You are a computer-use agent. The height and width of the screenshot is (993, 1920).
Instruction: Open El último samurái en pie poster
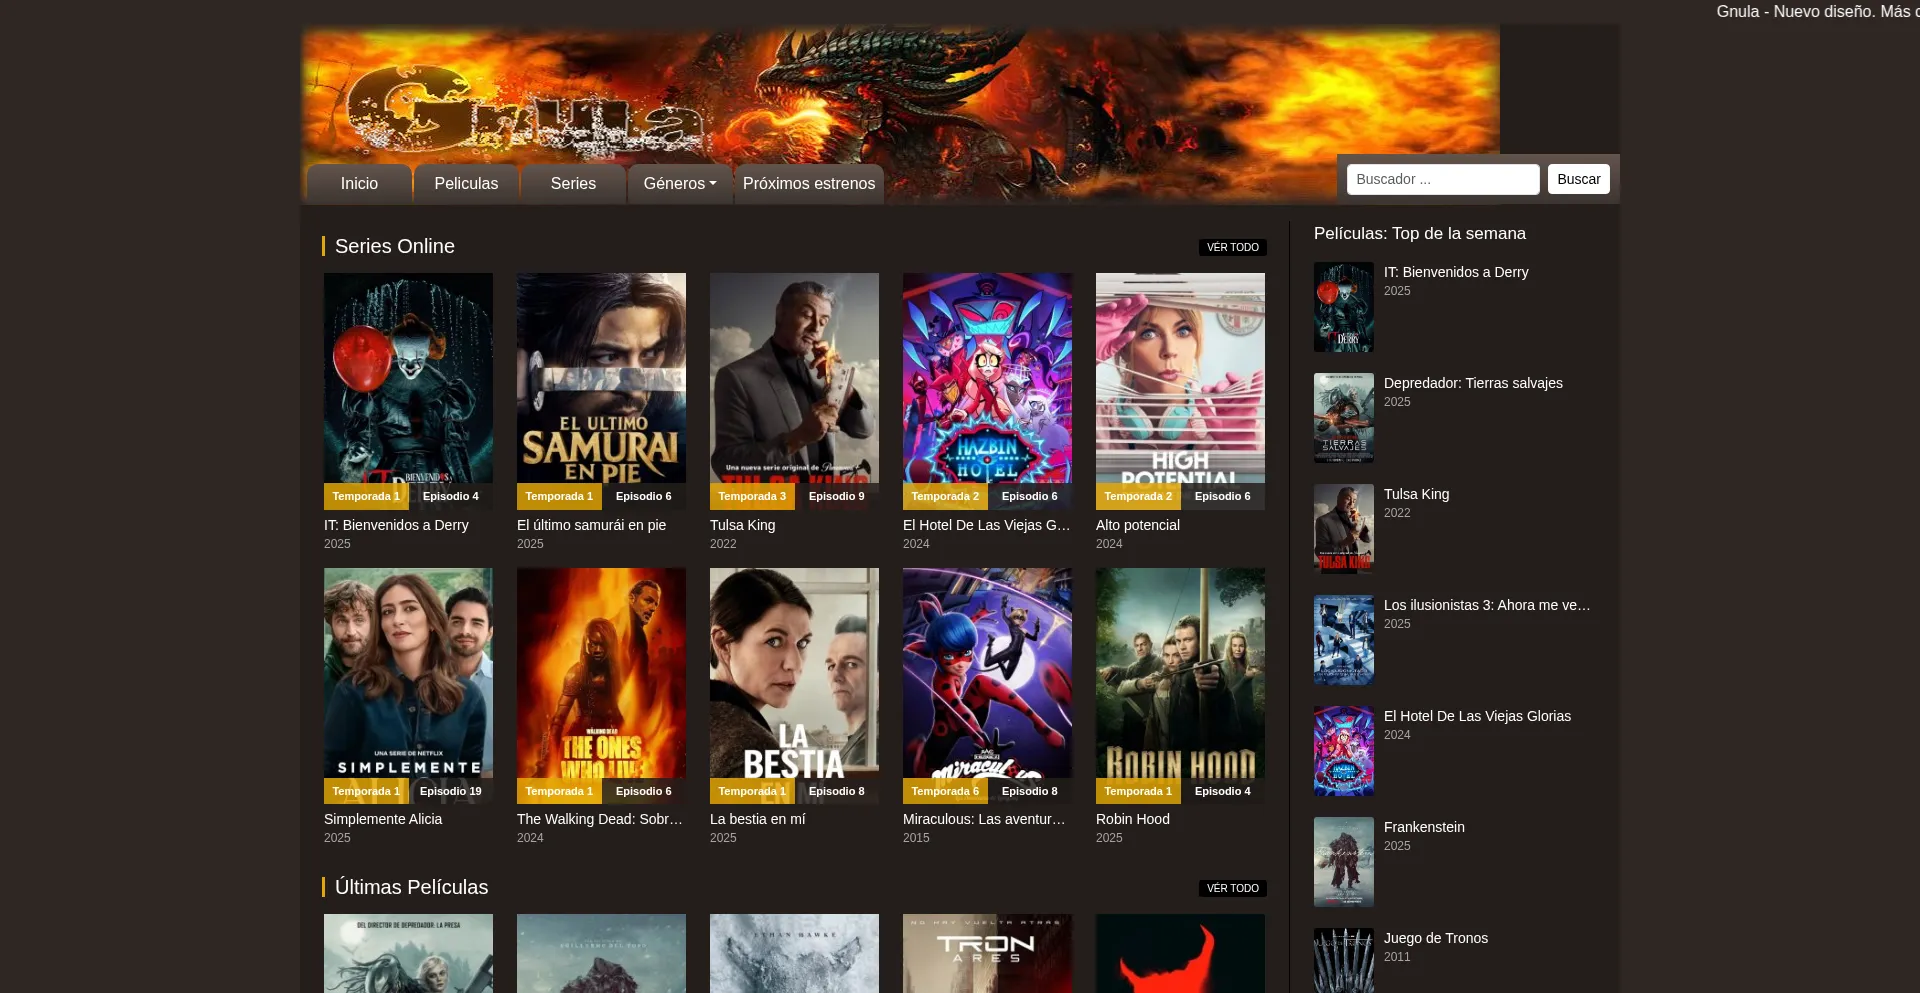[601, 380]
